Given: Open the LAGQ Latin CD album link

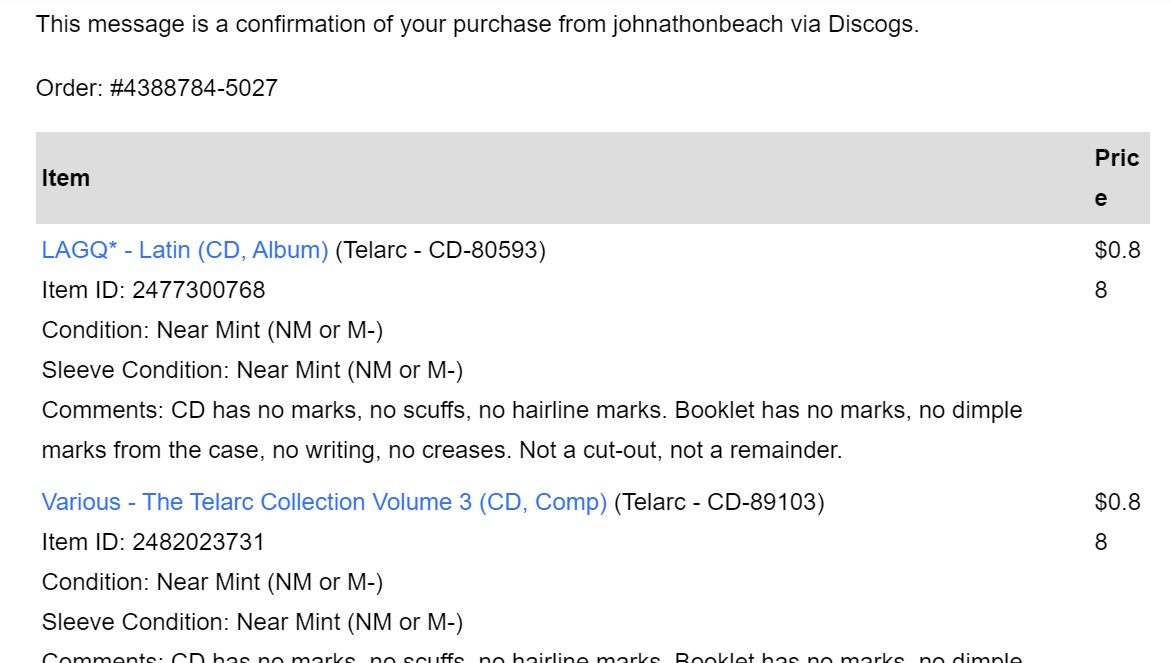Looking at the screenshot, I should 184,250.
